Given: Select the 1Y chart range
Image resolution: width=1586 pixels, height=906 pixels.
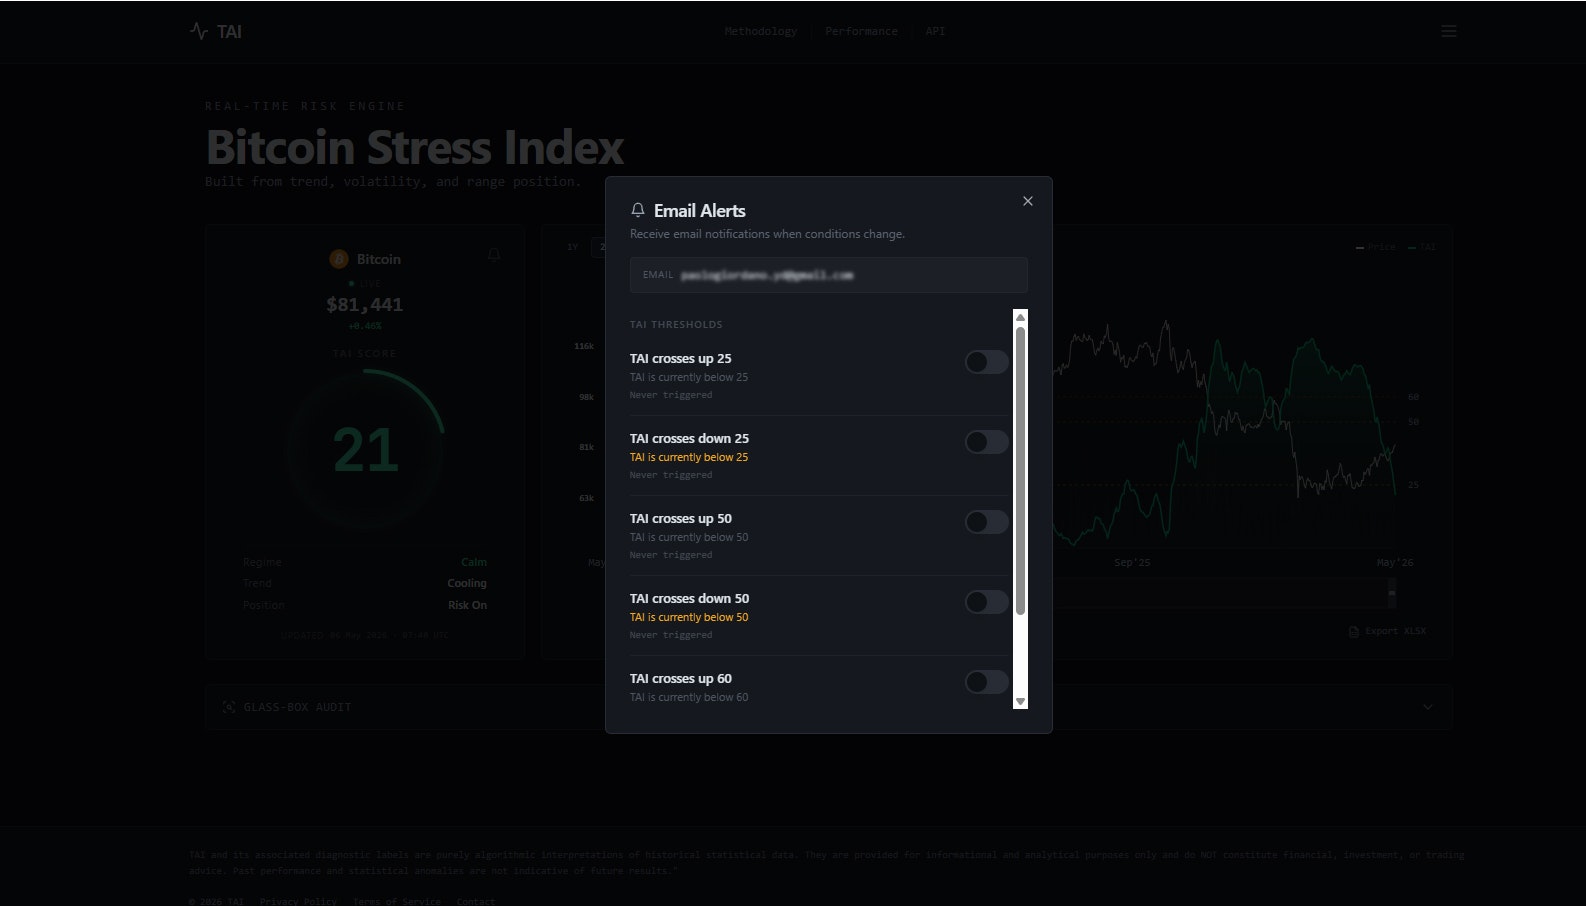Looking at the screenshot, I should click(572, 247).
